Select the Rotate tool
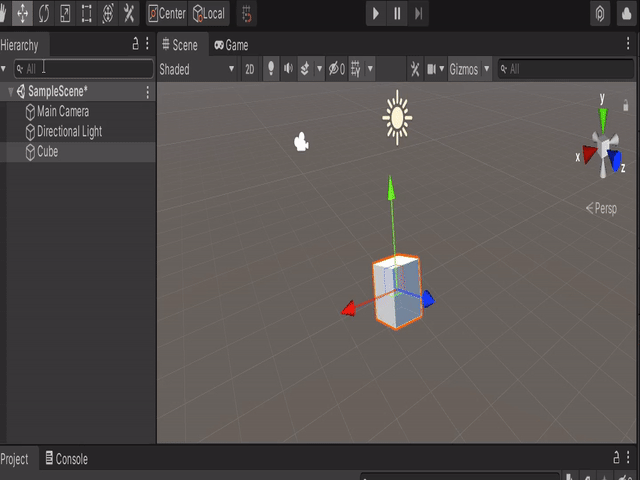 click(44, 13)
